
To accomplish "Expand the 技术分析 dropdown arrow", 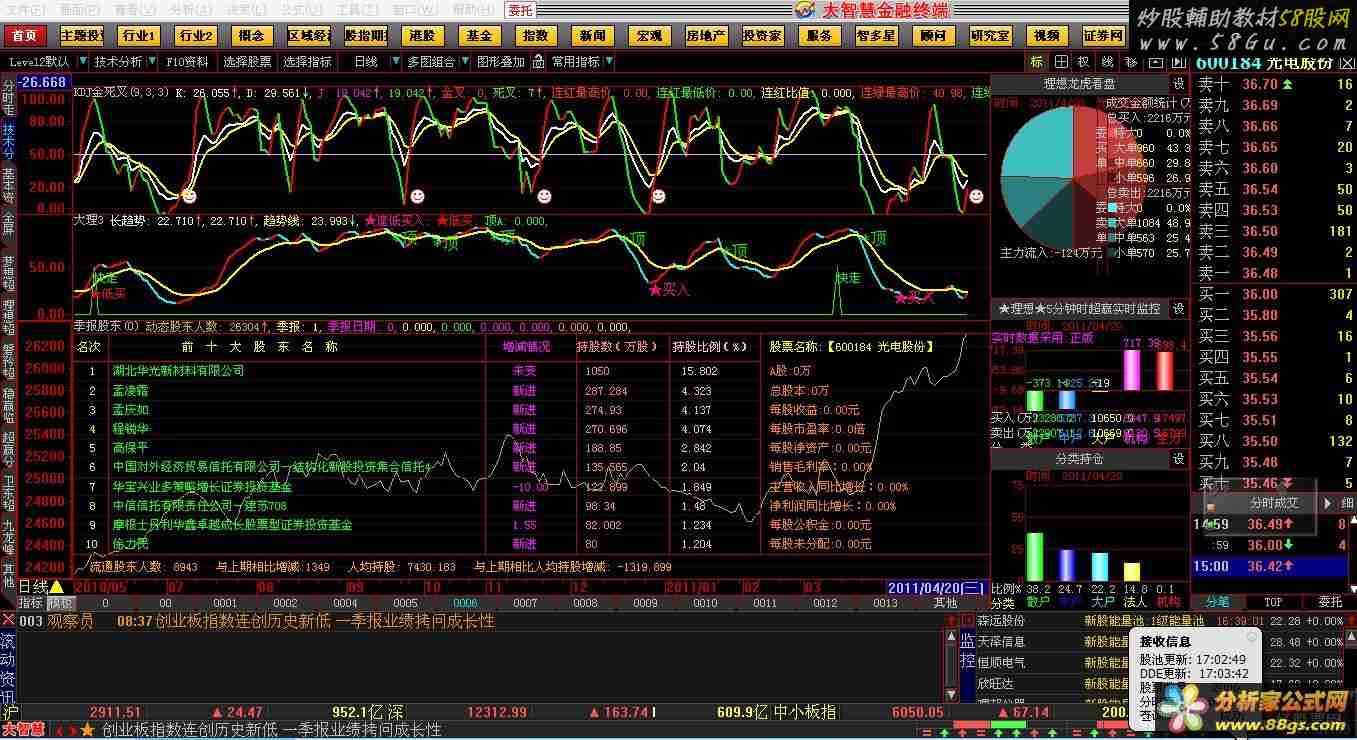I will tap(151, 62).
